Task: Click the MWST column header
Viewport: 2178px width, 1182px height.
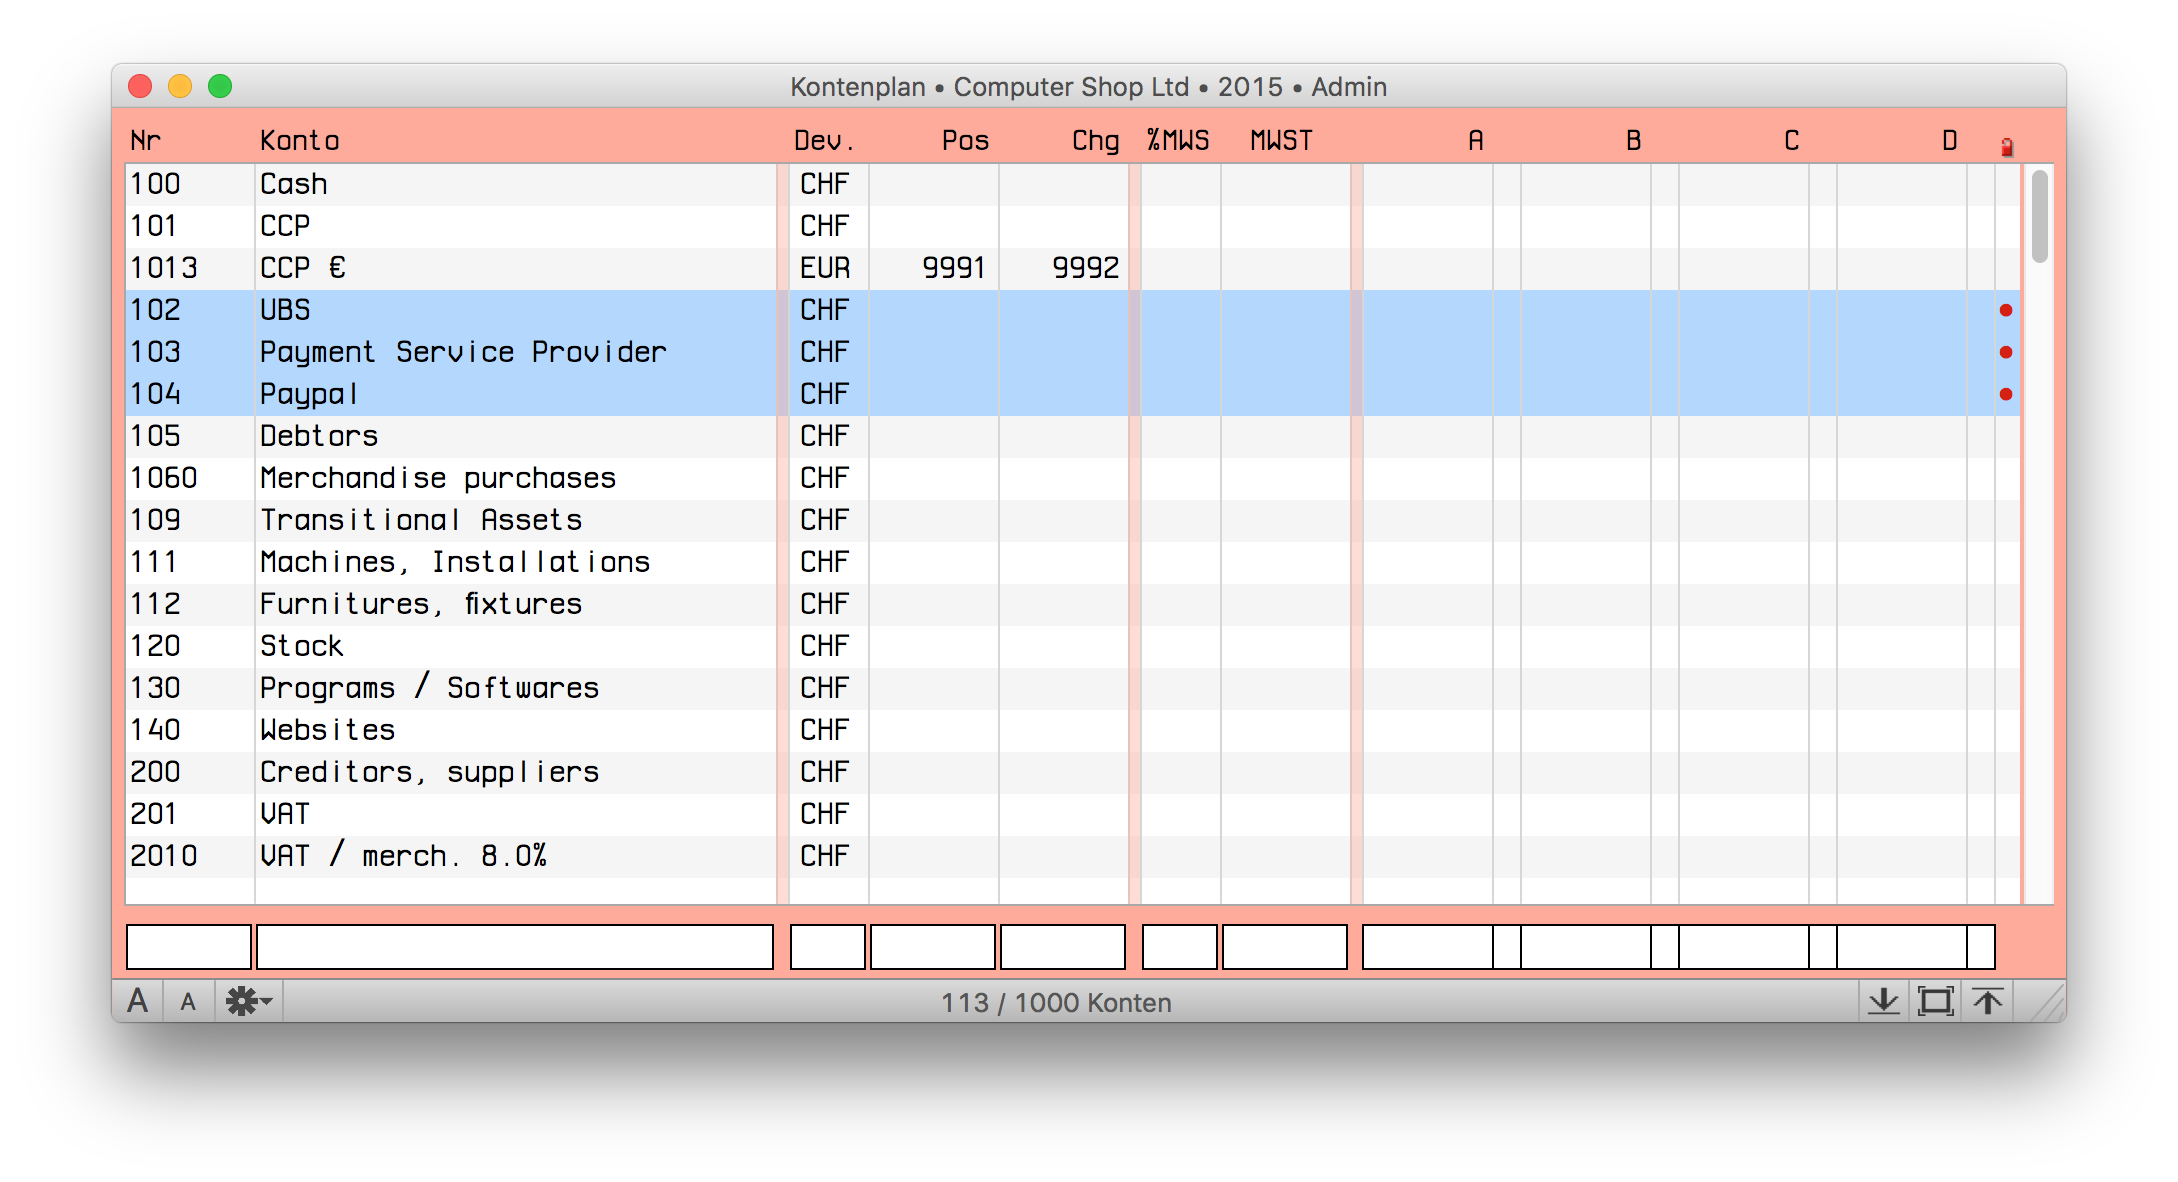Action: [1281, 141]
